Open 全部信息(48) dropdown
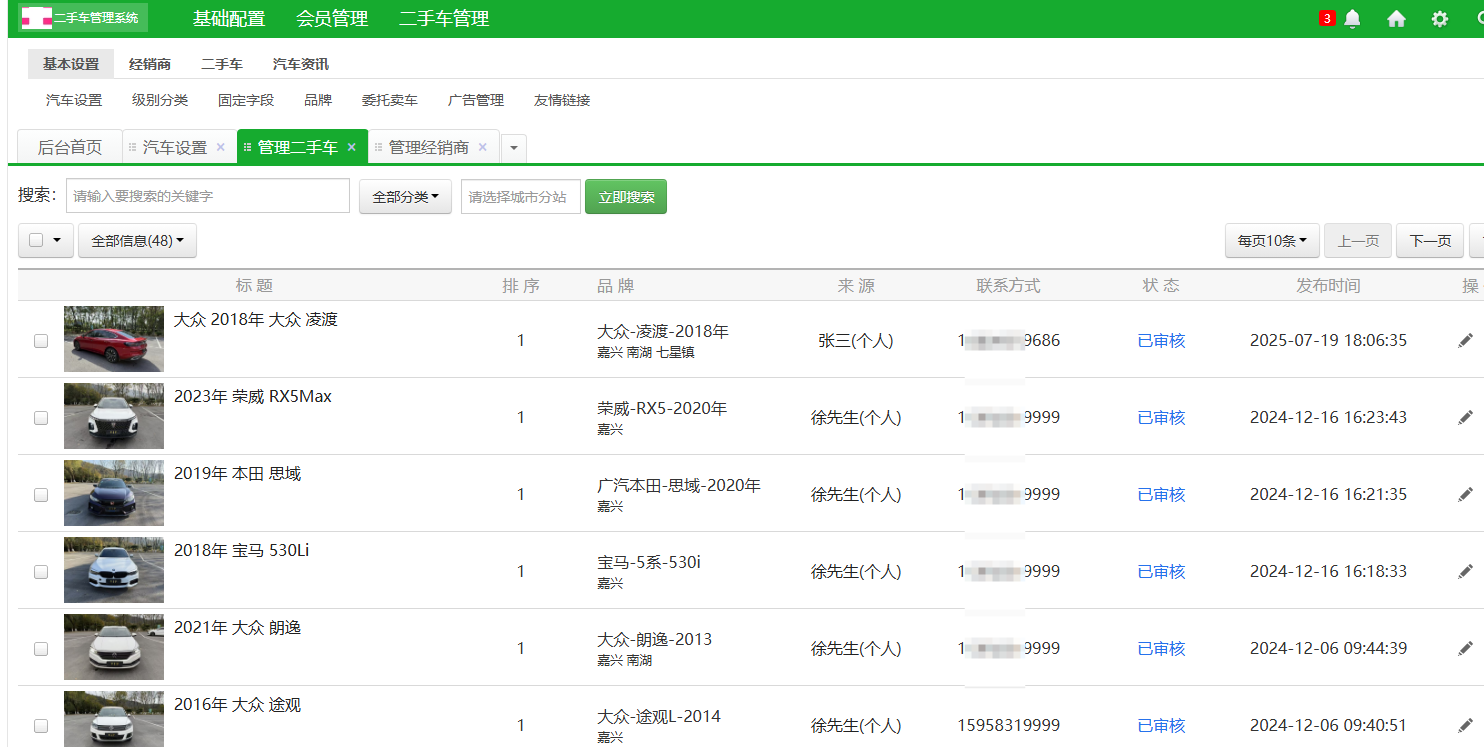Viewport: 1484px width, 747px height. [x=137, y=241]
